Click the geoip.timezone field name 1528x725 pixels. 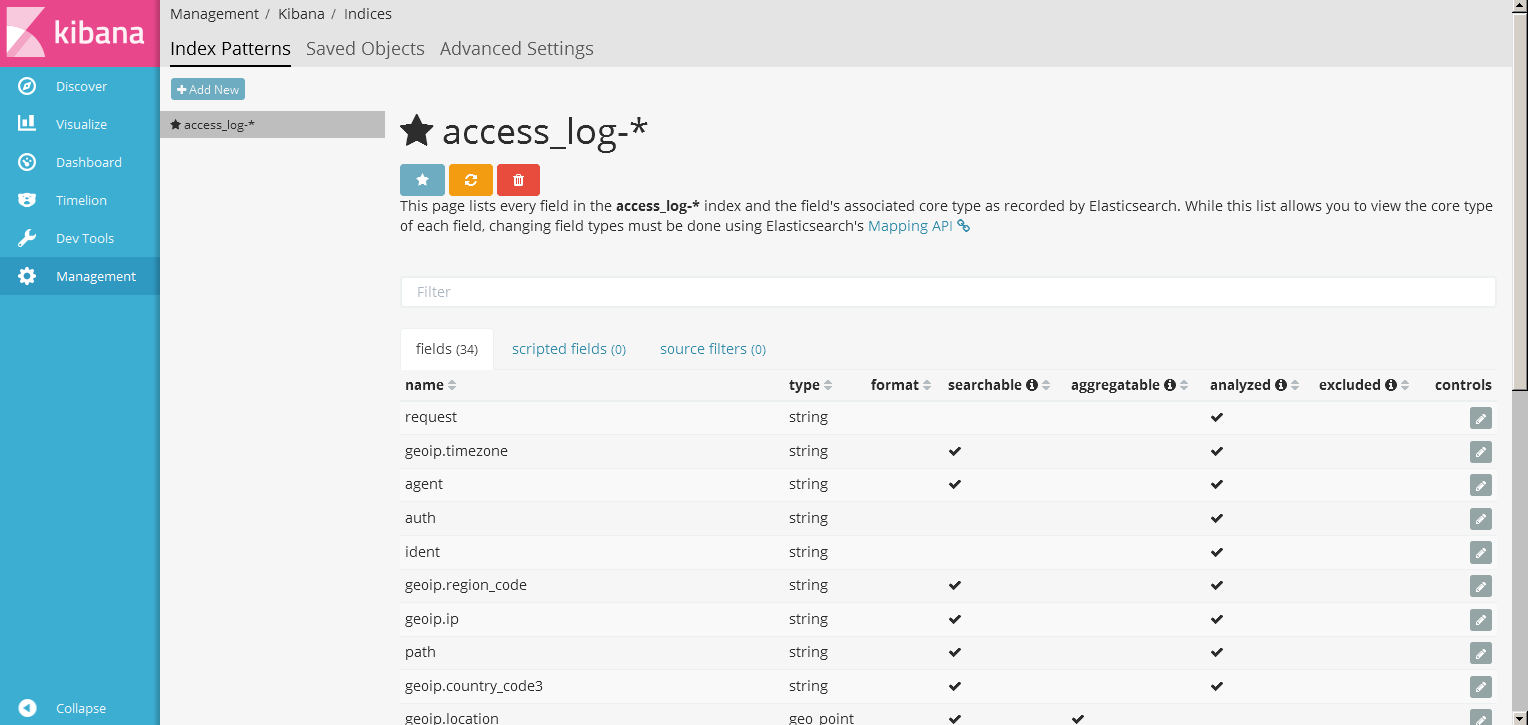[x=456, y=451]
